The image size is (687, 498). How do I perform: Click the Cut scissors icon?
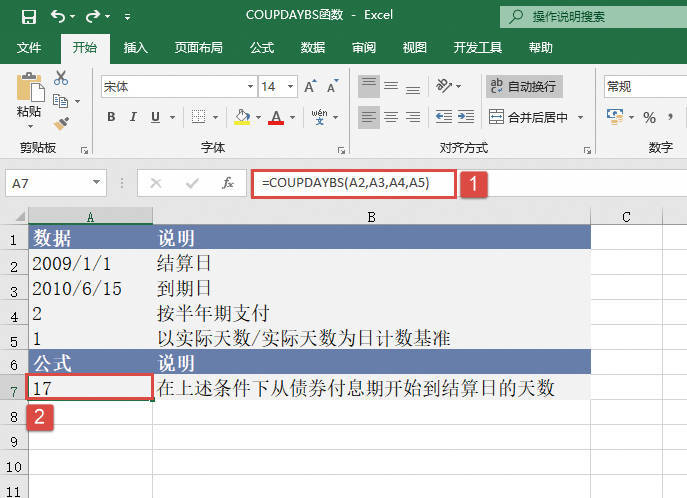61,78
